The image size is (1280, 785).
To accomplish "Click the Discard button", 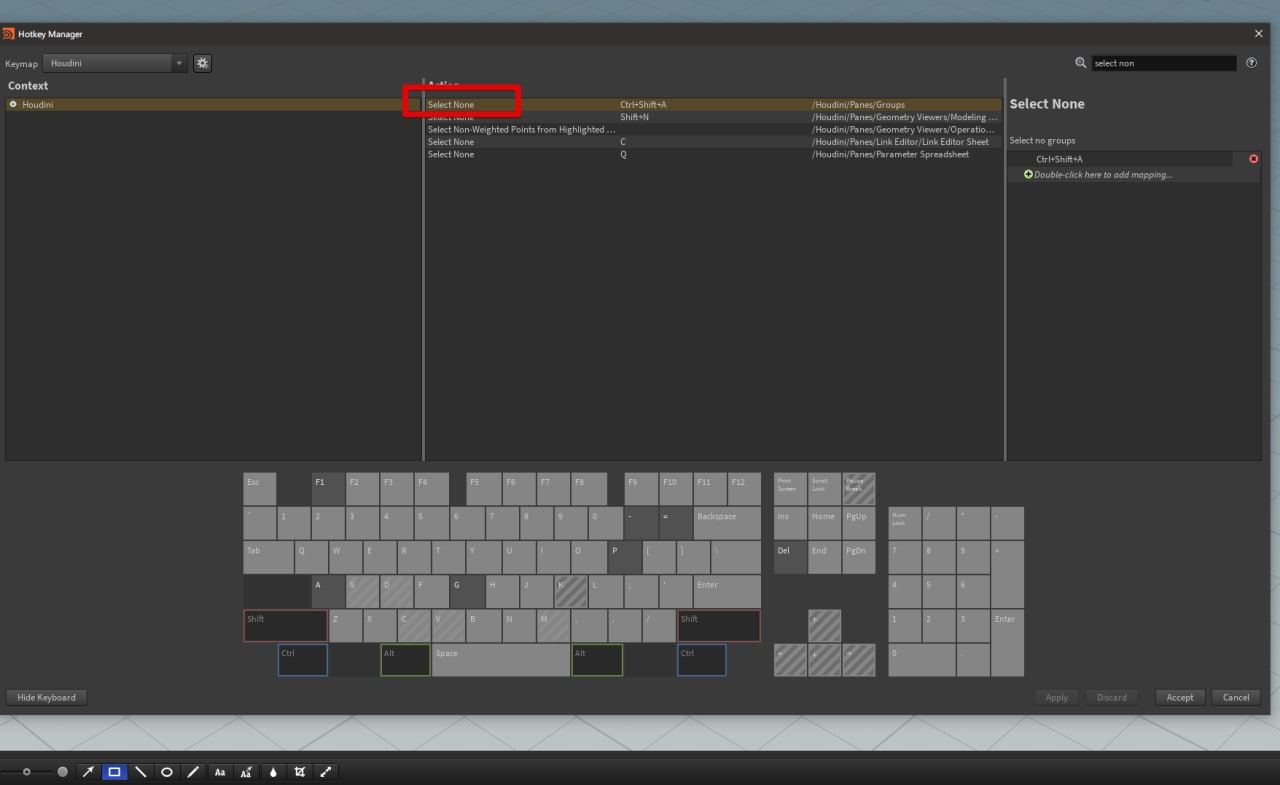I will click(x=1111, y=697).
